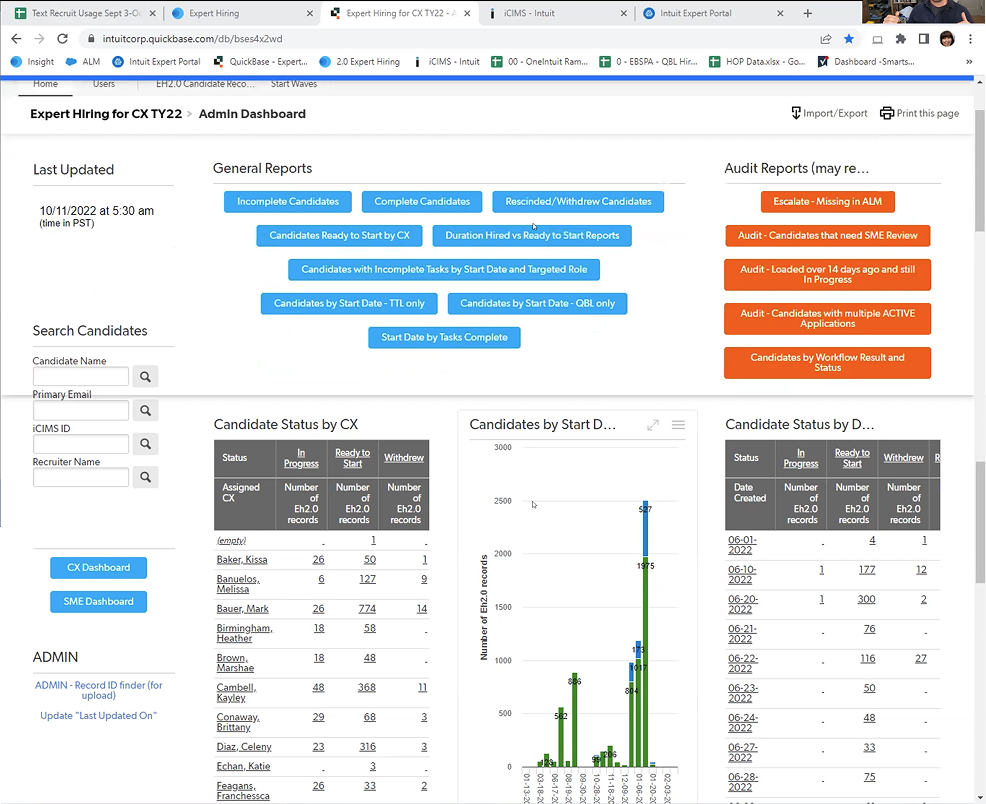Open the Insight bookmark
This screenshot has width=986, height=804.
pyautogui.click(x=33, y=62)
